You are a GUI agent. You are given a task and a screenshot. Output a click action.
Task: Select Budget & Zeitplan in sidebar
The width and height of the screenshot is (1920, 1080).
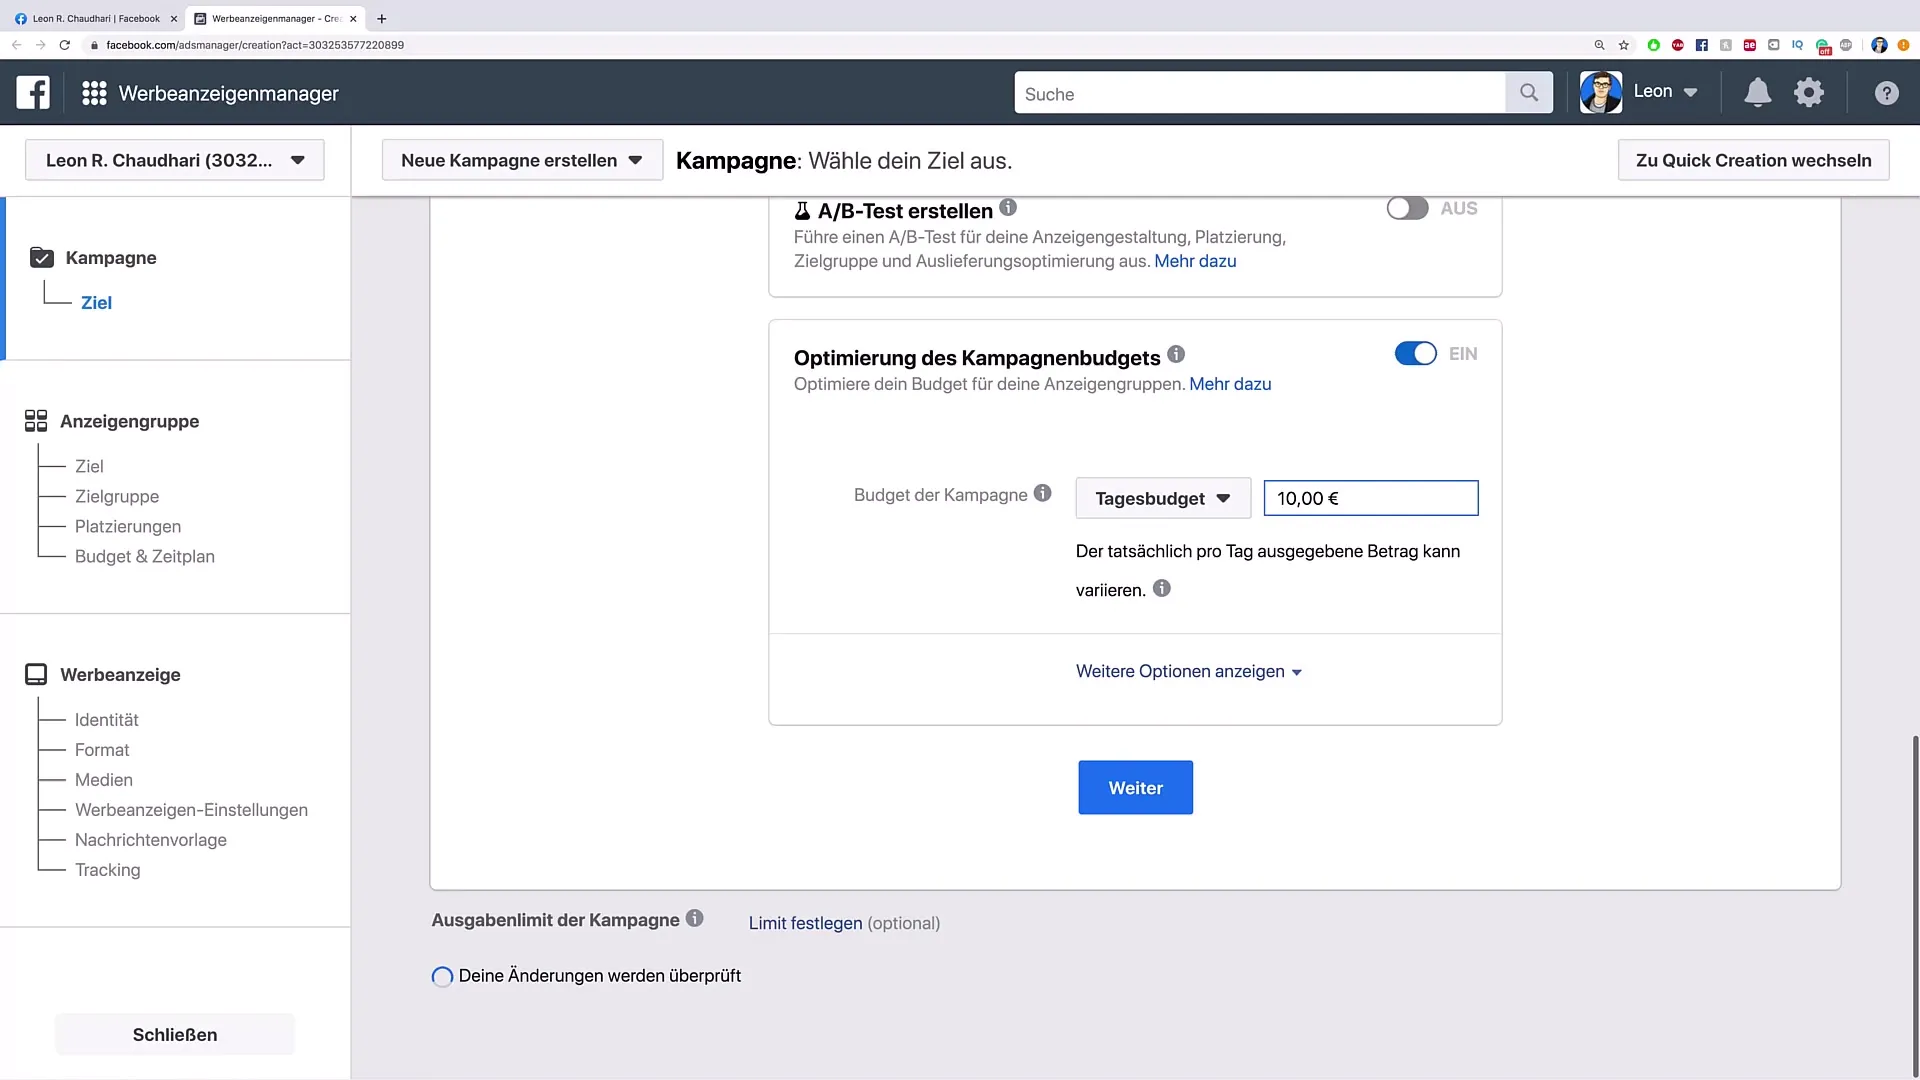click(x=145, y=556)
